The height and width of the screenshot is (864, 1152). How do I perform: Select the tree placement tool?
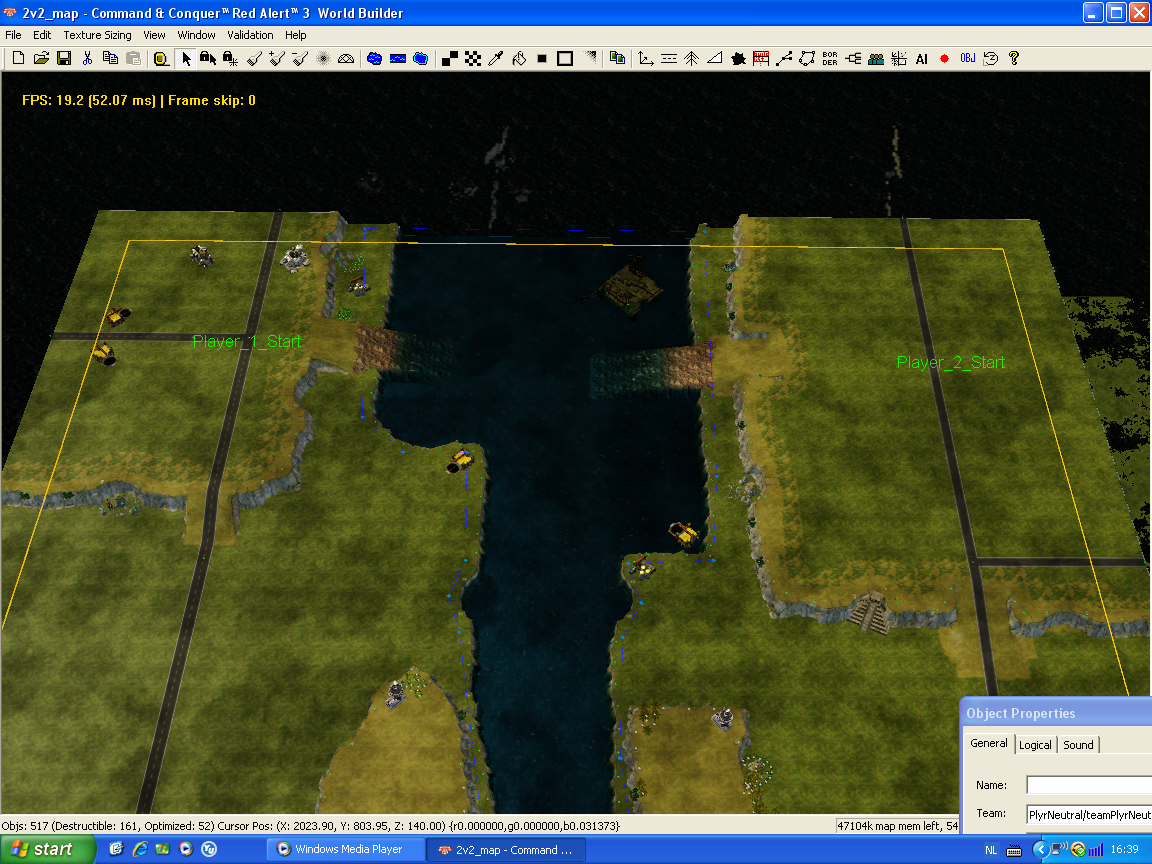click(x=691, y=58)
